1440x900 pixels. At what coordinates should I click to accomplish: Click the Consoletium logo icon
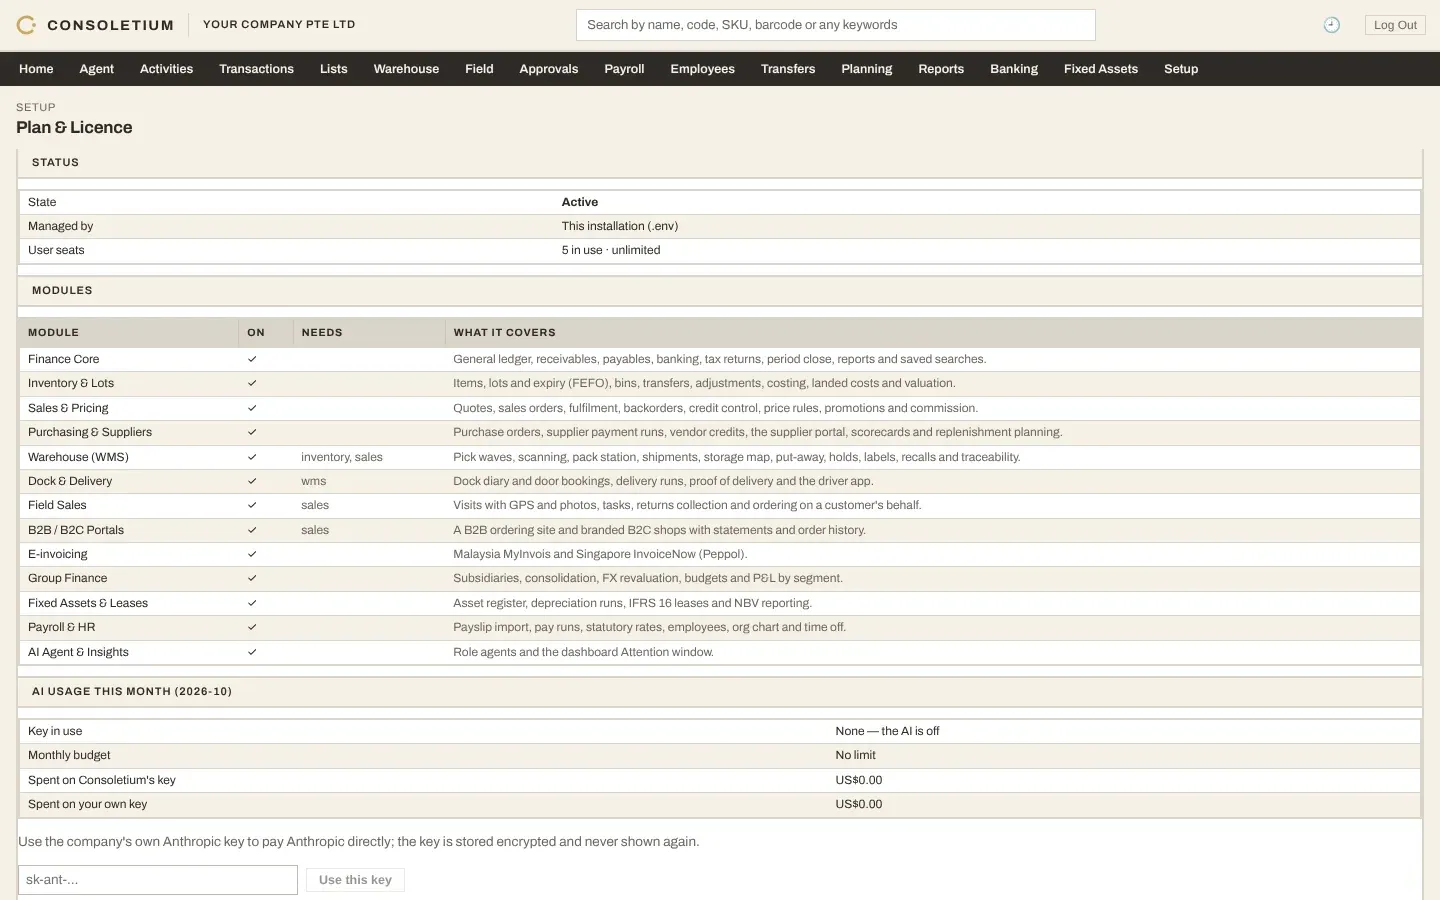26,25
